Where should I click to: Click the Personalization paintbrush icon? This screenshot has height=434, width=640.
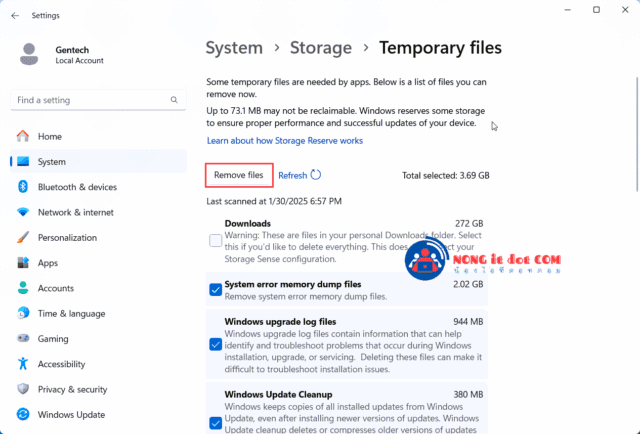[x=23, y=237]
